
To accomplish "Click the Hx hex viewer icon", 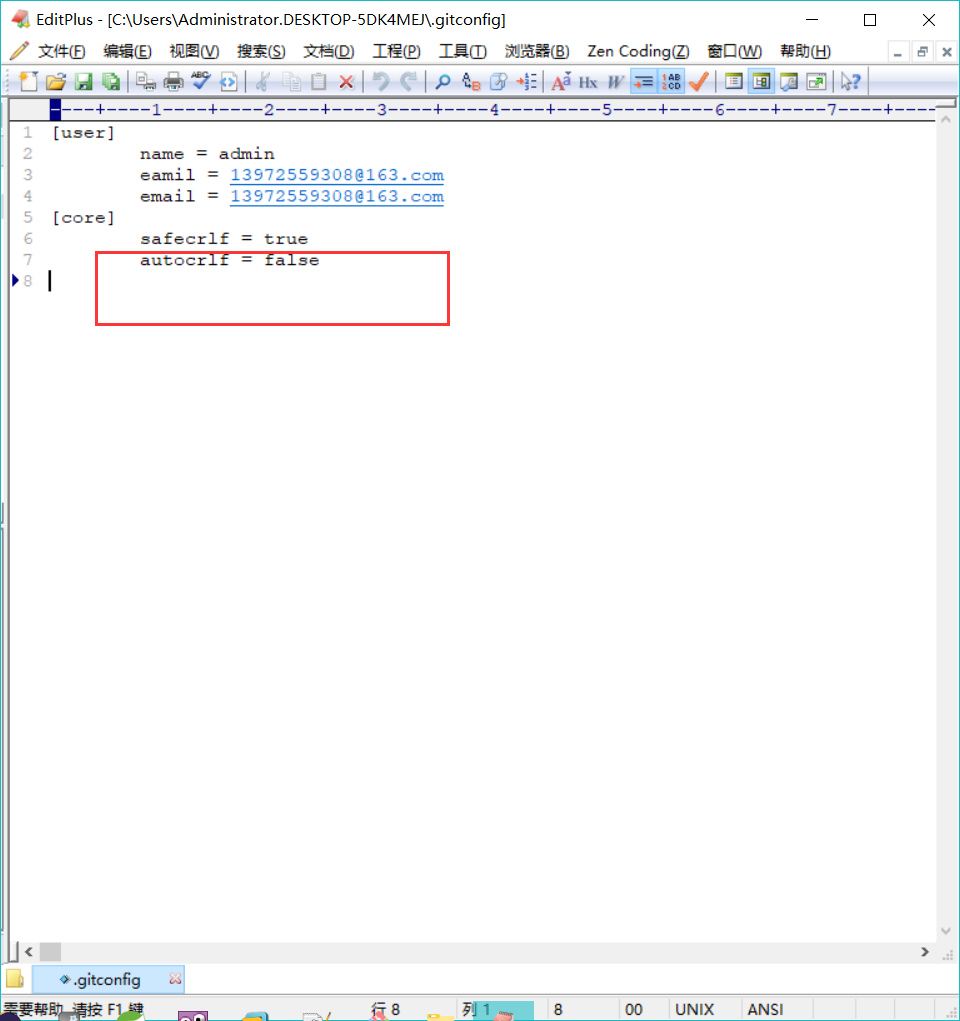I will pyautogui.click(x=588, y=81).
